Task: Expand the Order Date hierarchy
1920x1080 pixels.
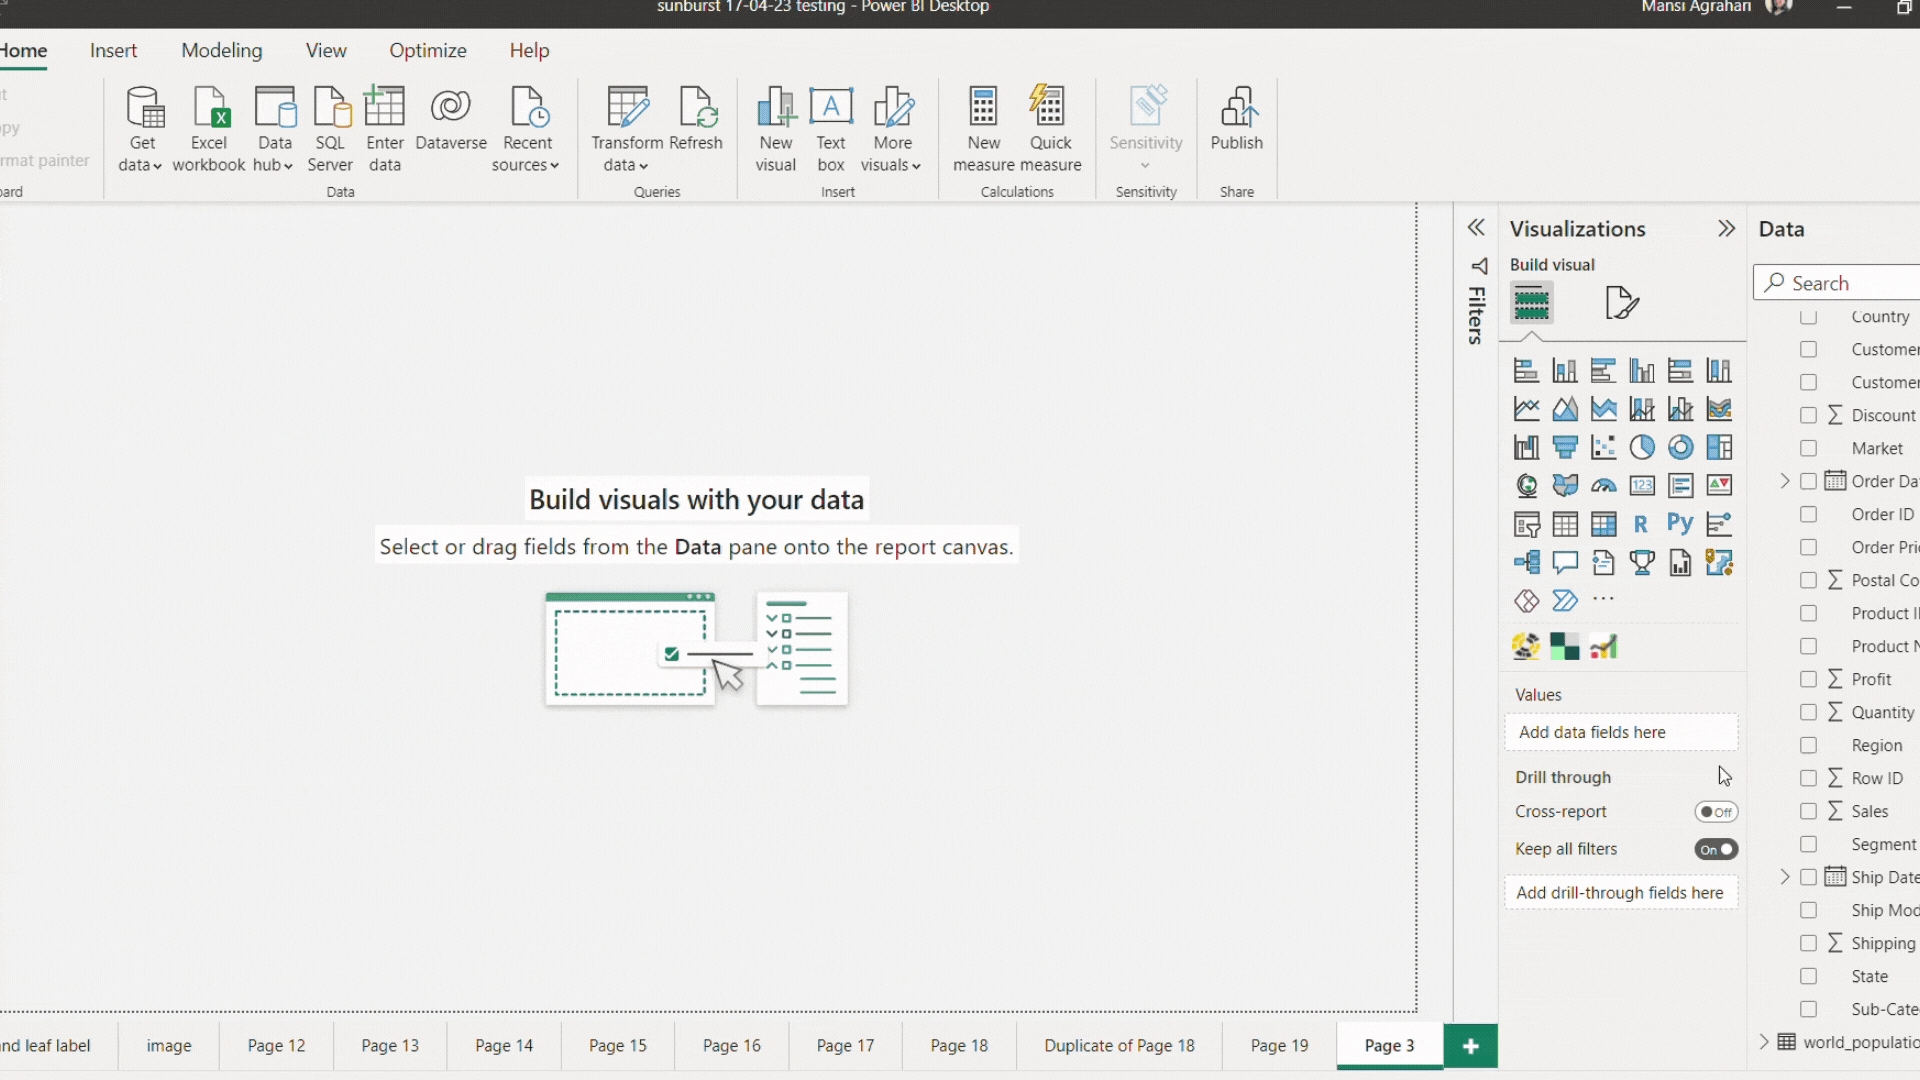Action: 1785,481
